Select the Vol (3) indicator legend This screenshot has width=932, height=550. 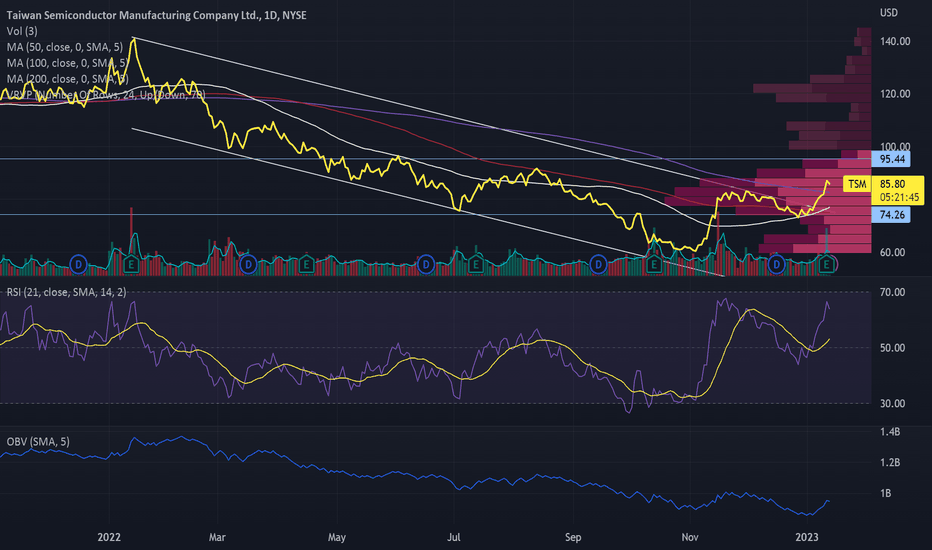pos(22,31)
